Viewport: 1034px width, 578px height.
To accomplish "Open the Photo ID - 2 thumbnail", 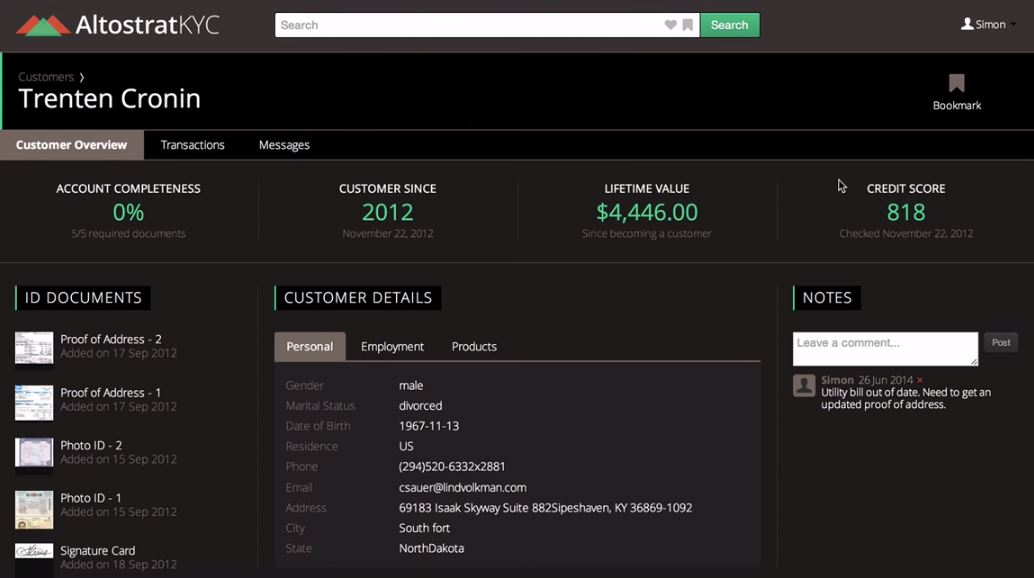I will tap(33, 452).
